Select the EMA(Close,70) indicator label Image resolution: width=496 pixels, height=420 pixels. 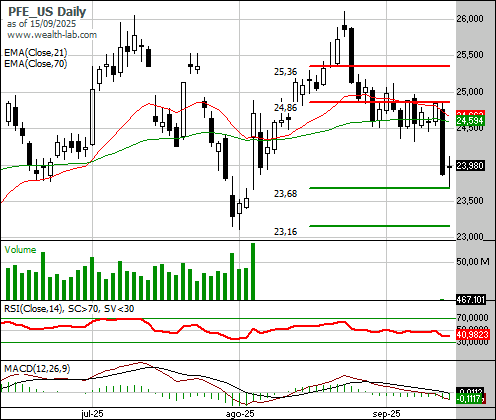(36, 63)
